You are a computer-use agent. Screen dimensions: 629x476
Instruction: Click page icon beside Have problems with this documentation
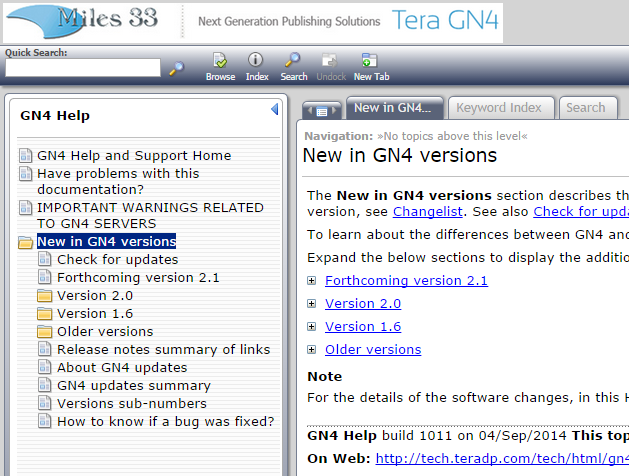click(x=25, y=173)
